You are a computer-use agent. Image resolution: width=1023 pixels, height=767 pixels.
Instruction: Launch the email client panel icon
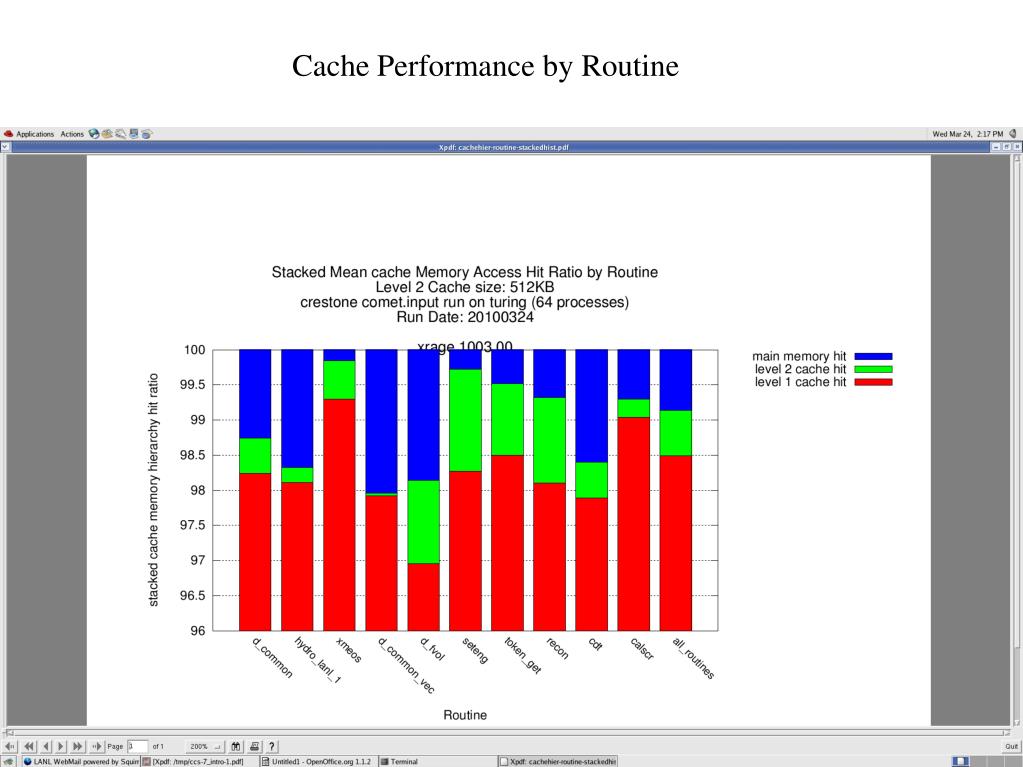click(x=107, y=134)
